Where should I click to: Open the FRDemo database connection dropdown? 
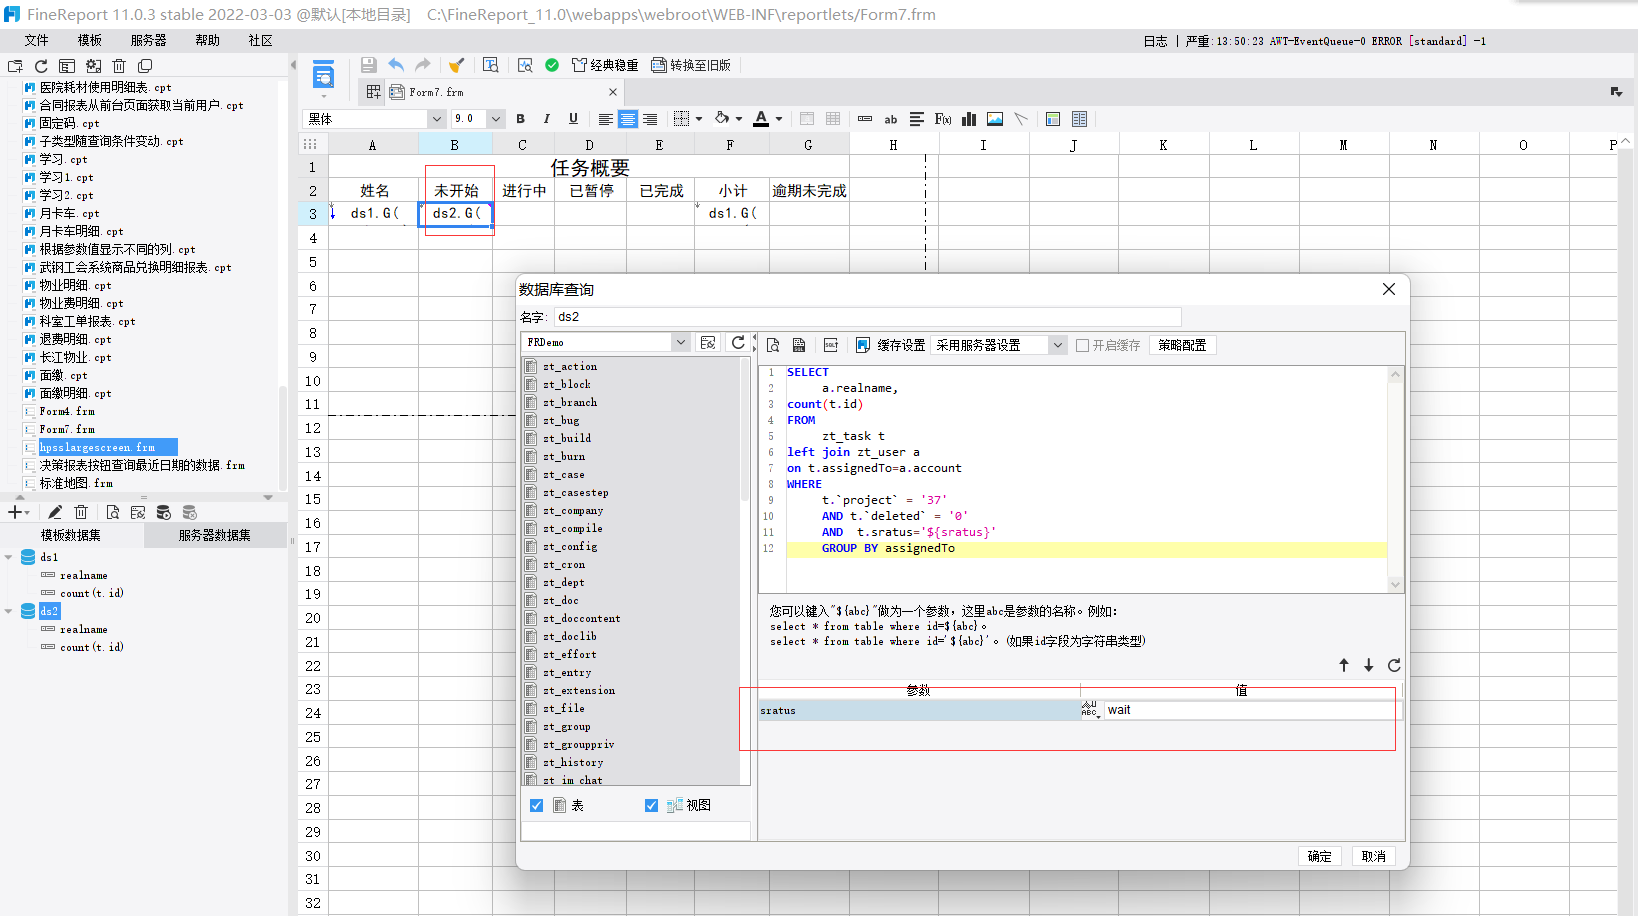(x=680, y=342)
